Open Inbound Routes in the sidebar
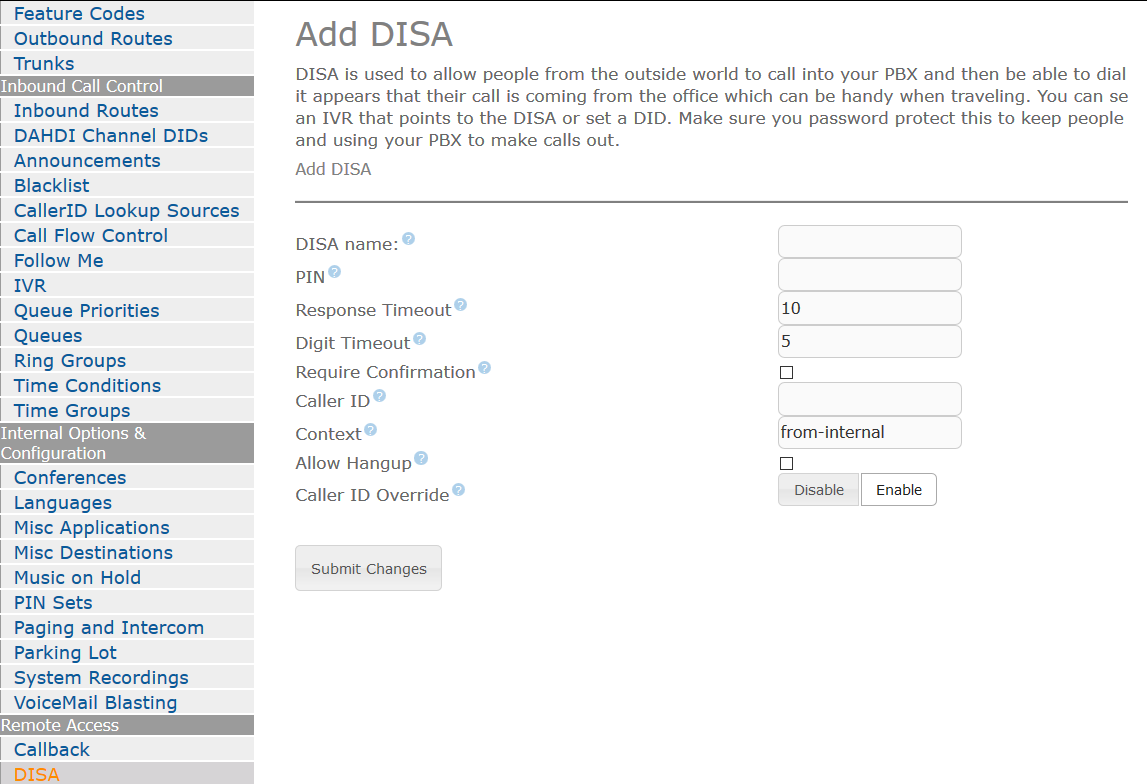1147x784 pixels. [86, 111]
